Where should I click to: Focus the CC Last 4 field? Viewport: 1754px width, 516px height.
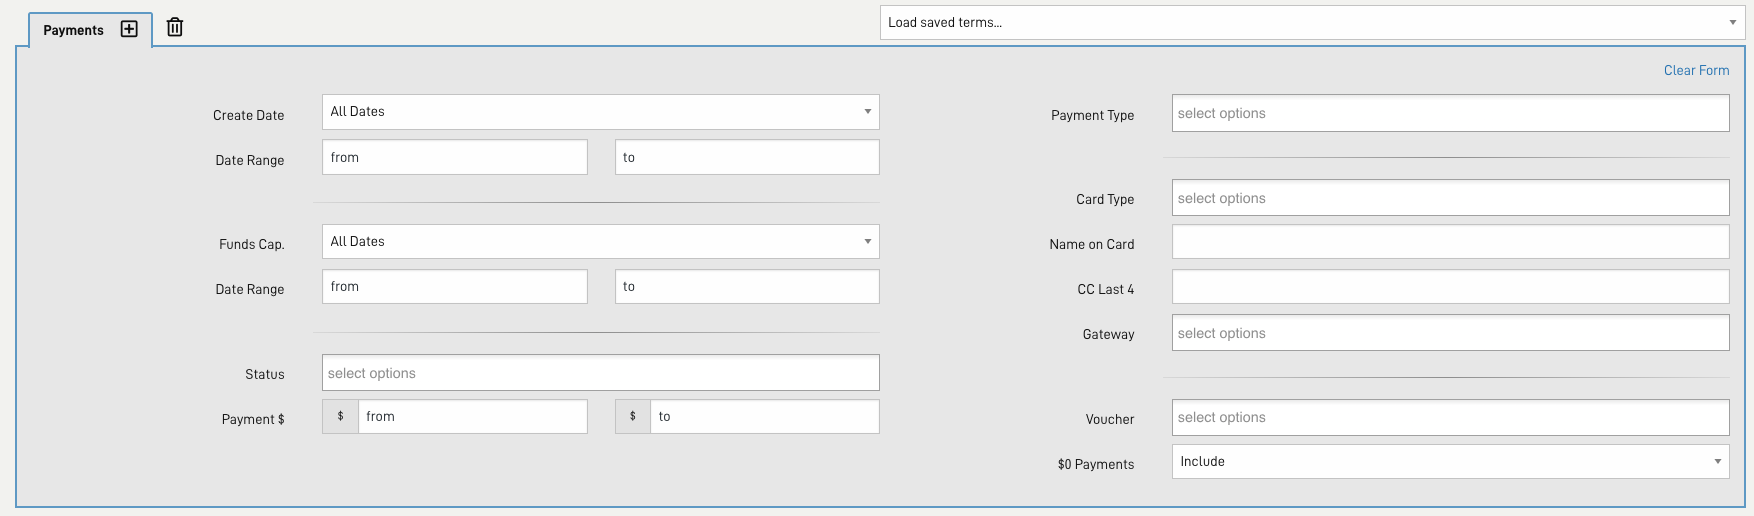pos(1450,287)
